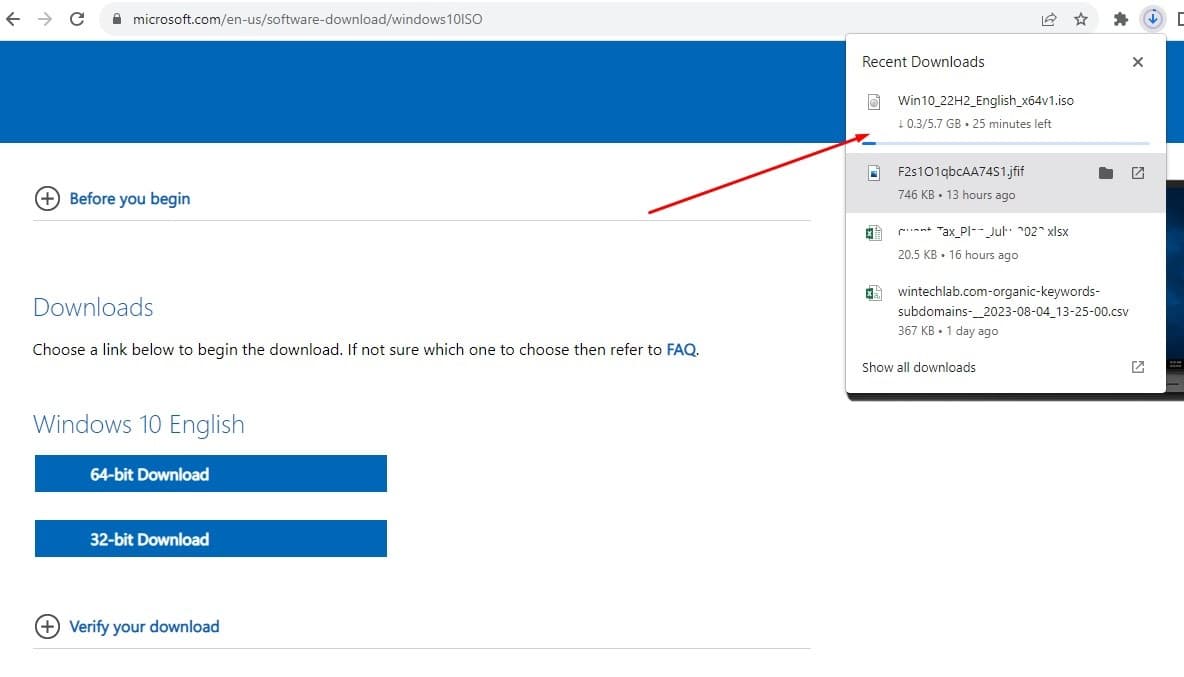Image resolution: width=1184 pixels, height=677 pixels.
Task: Click the Excel icon beside the csv download
Action: (873, 292)
